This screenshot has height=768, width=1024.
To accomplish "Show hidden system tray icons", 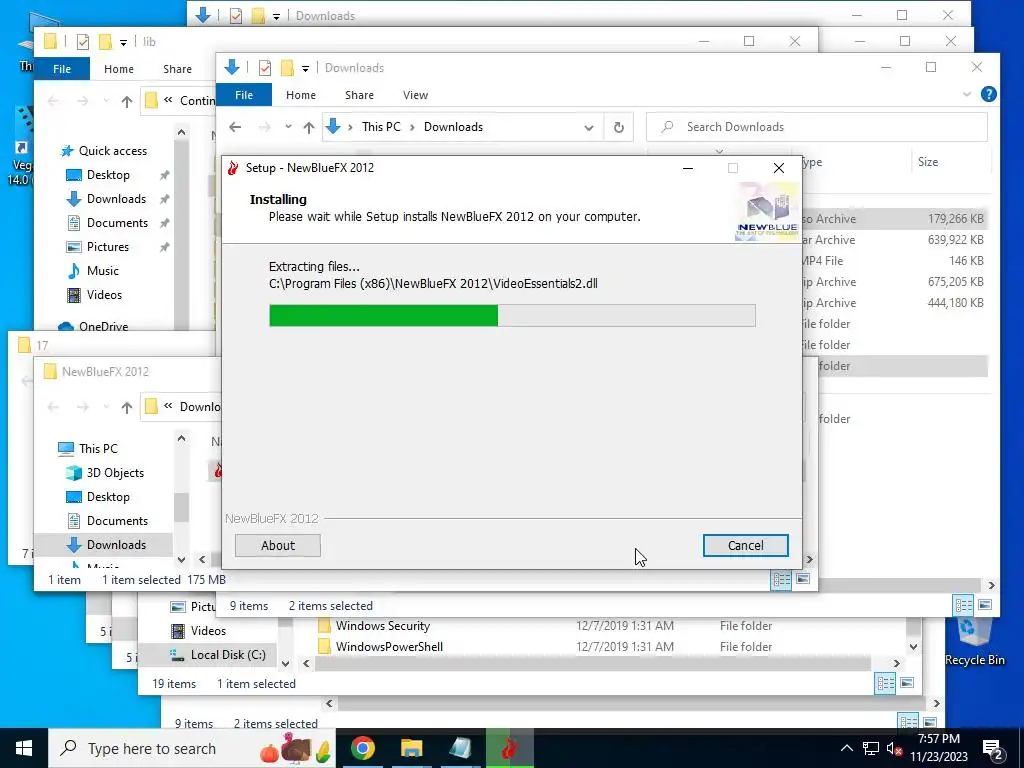I will [x=846, y=748].
